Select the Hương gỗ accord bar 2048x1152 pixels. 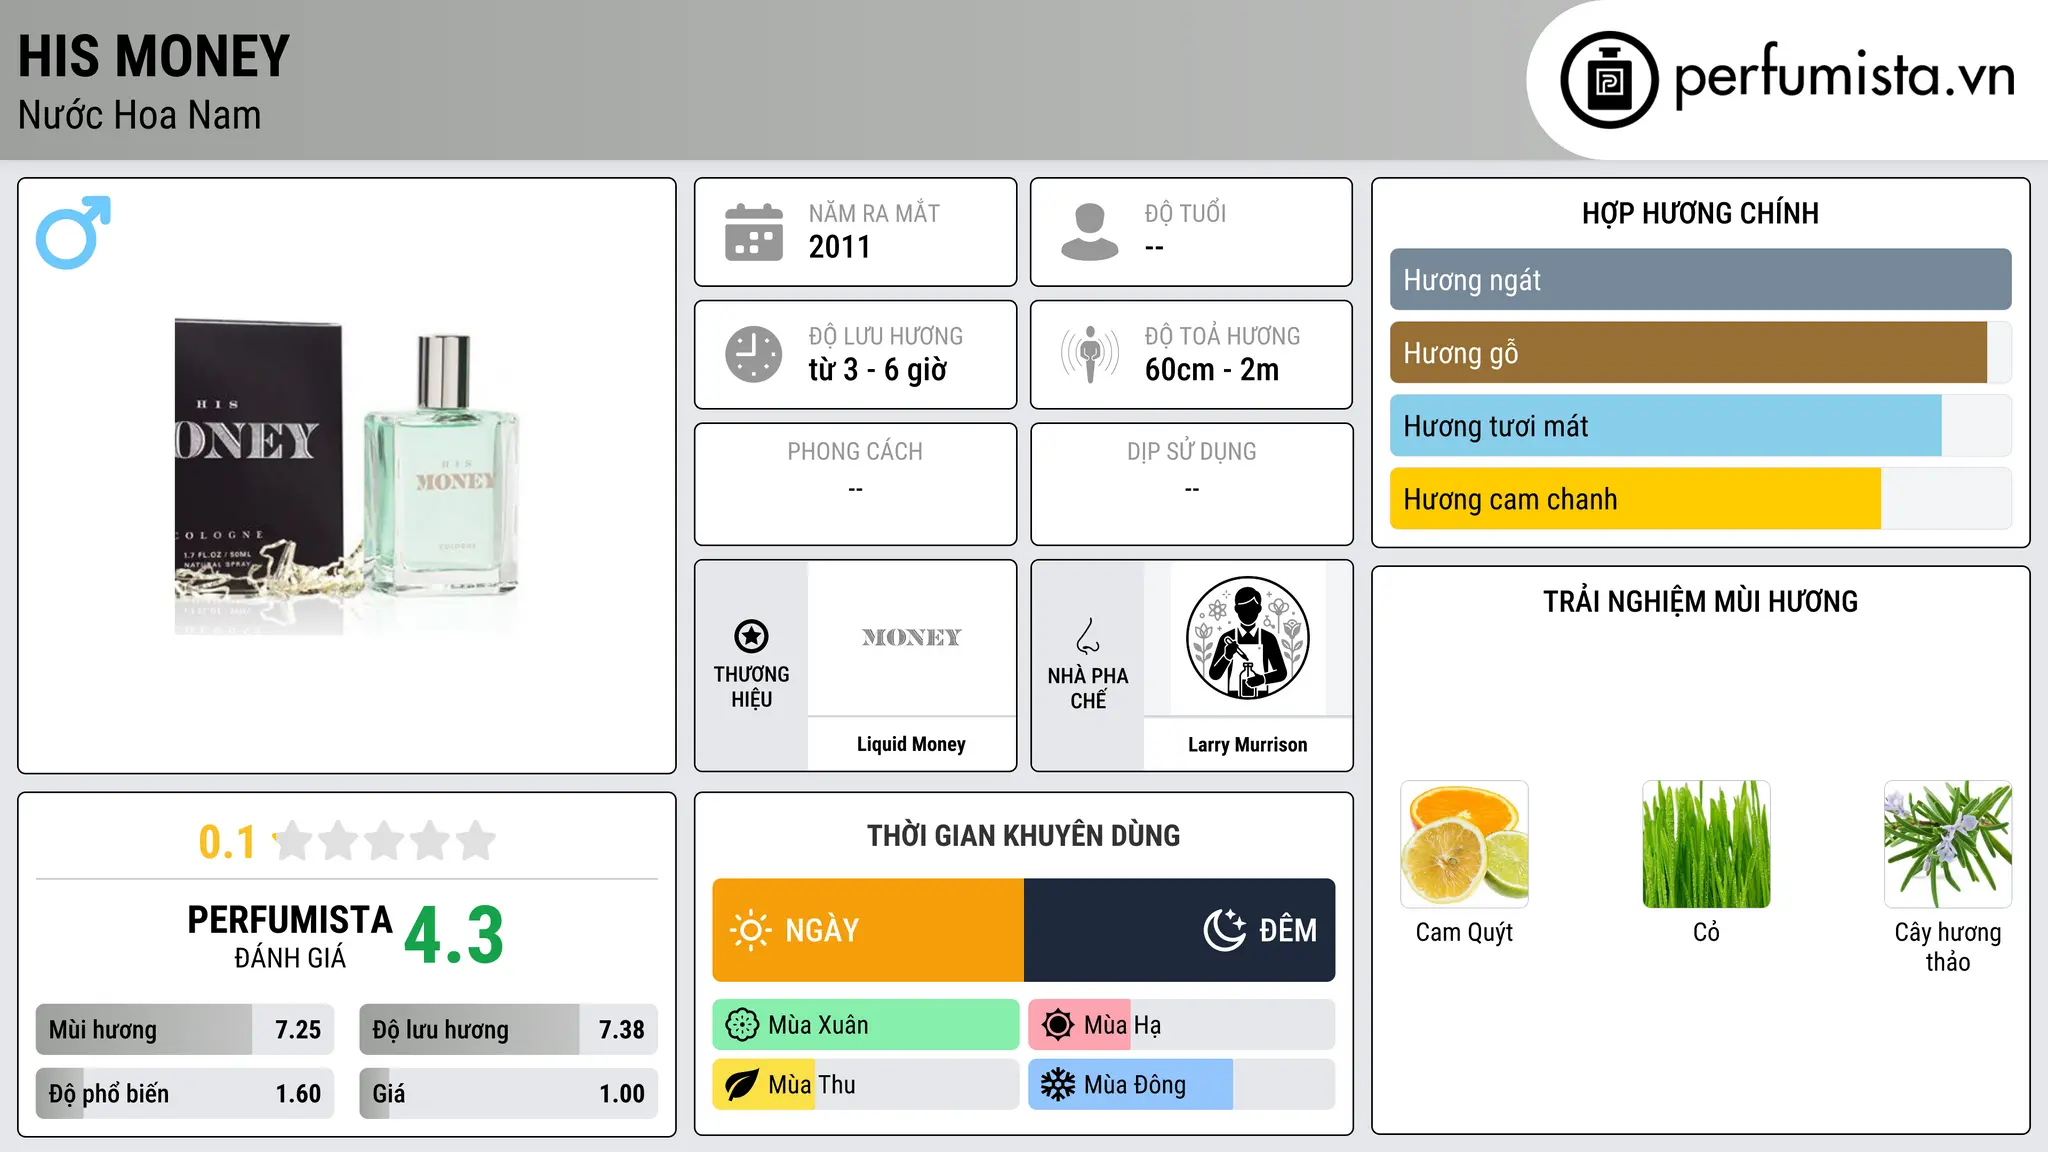tap(1700, 353)
